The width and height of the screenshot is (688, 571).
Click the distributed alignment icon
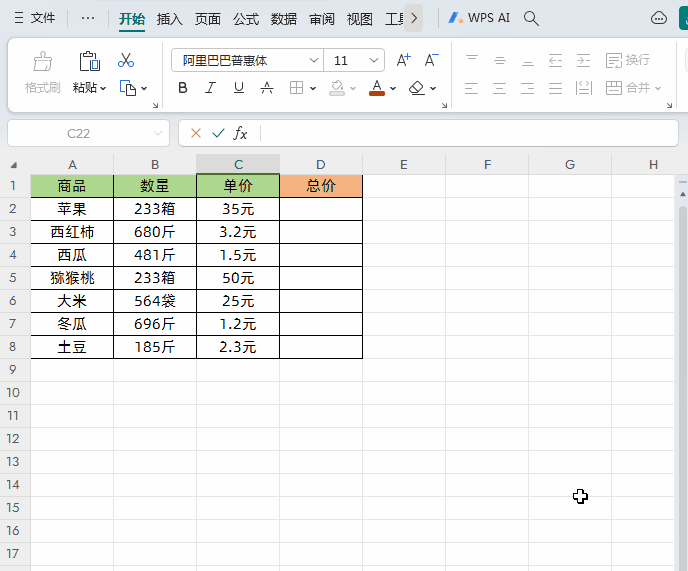click(x=584, y=88)
